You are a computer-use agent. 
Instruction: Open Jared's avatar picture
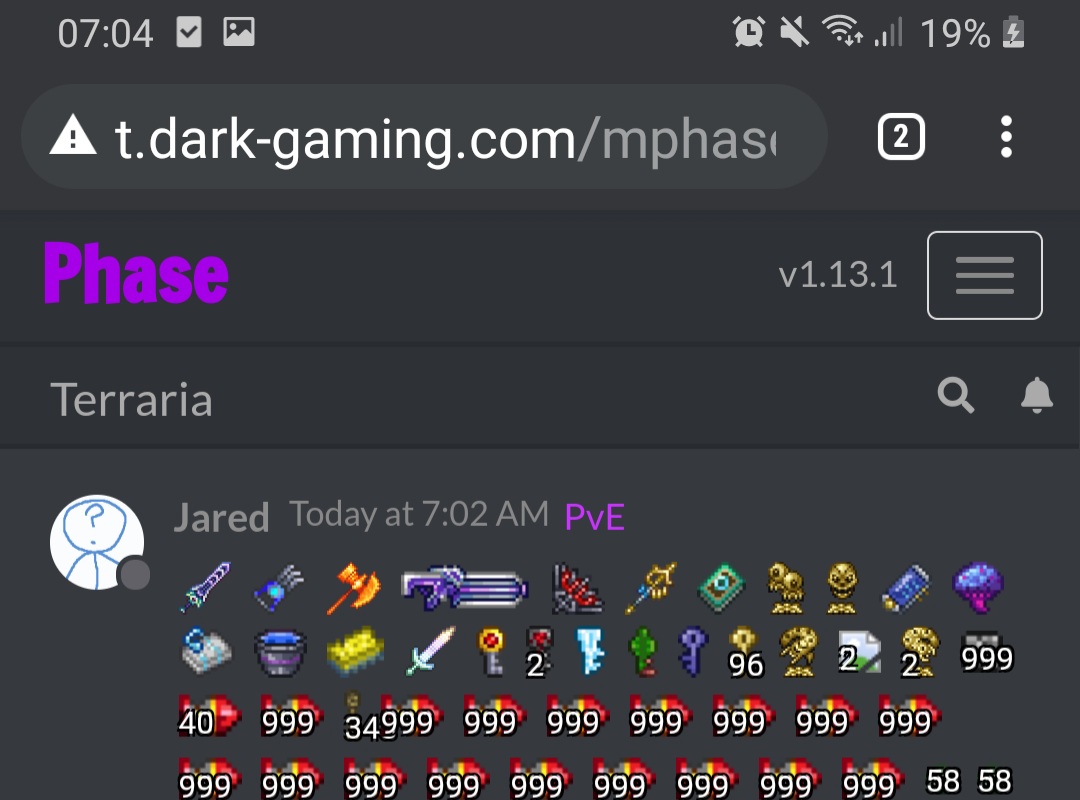[97, 542]
